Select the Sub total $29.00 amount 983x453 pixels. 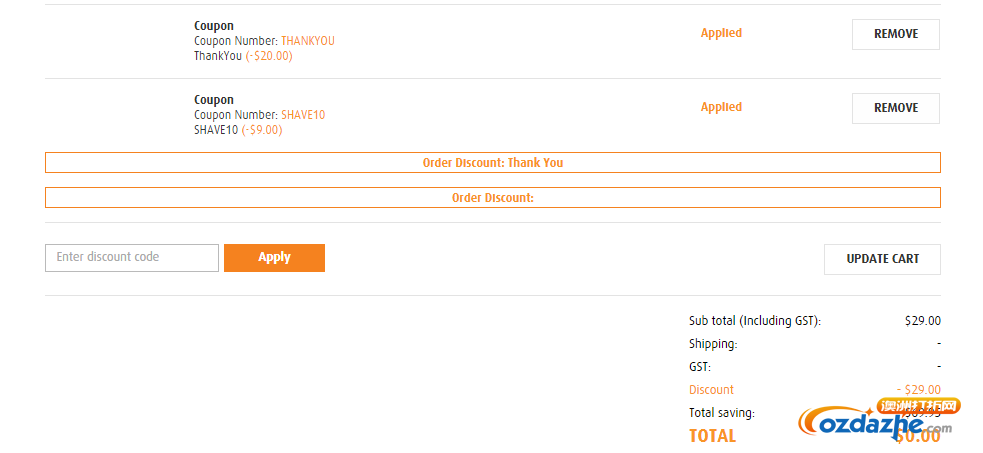tap(923, 321)
